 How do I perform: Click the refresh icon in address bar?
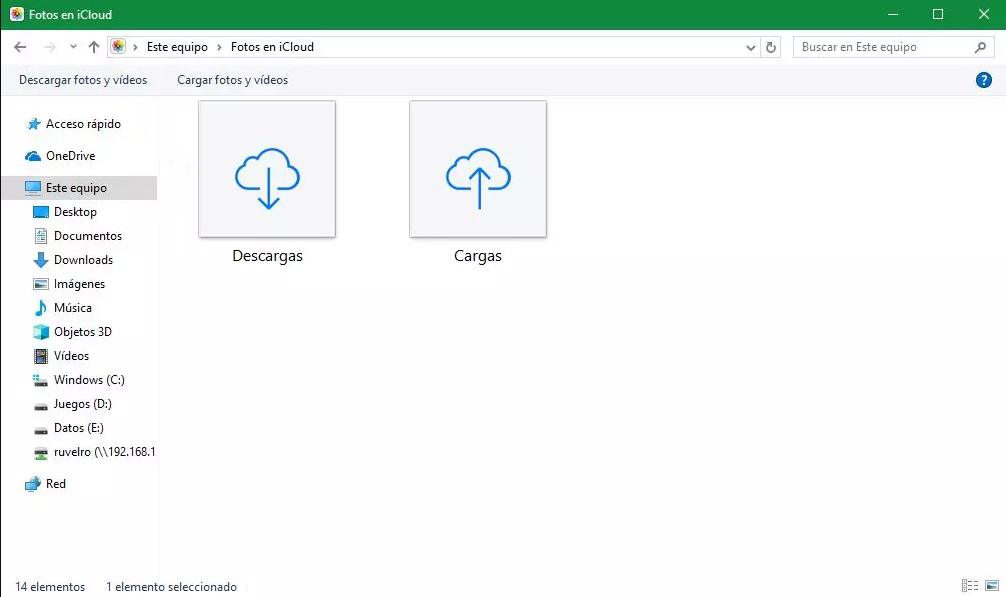point(771,47)
